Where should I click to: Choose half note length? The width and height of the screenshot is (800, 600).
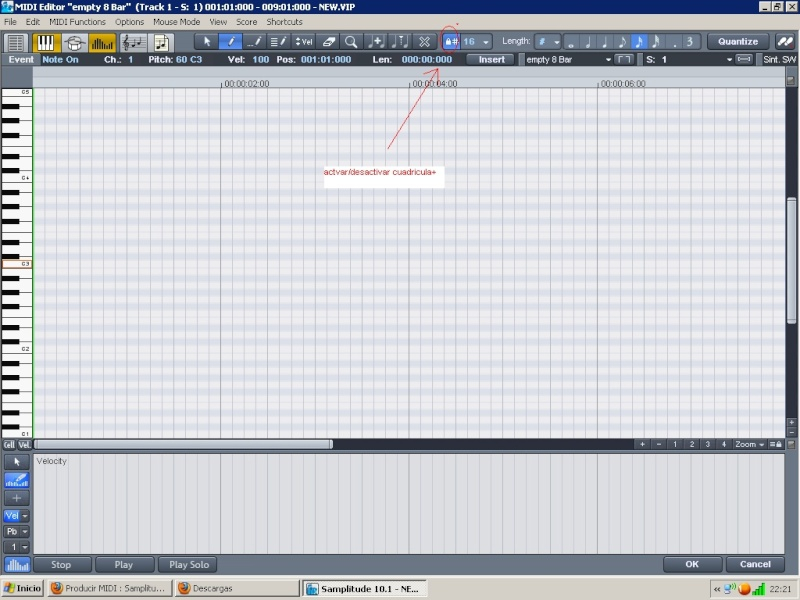(588, 42)
